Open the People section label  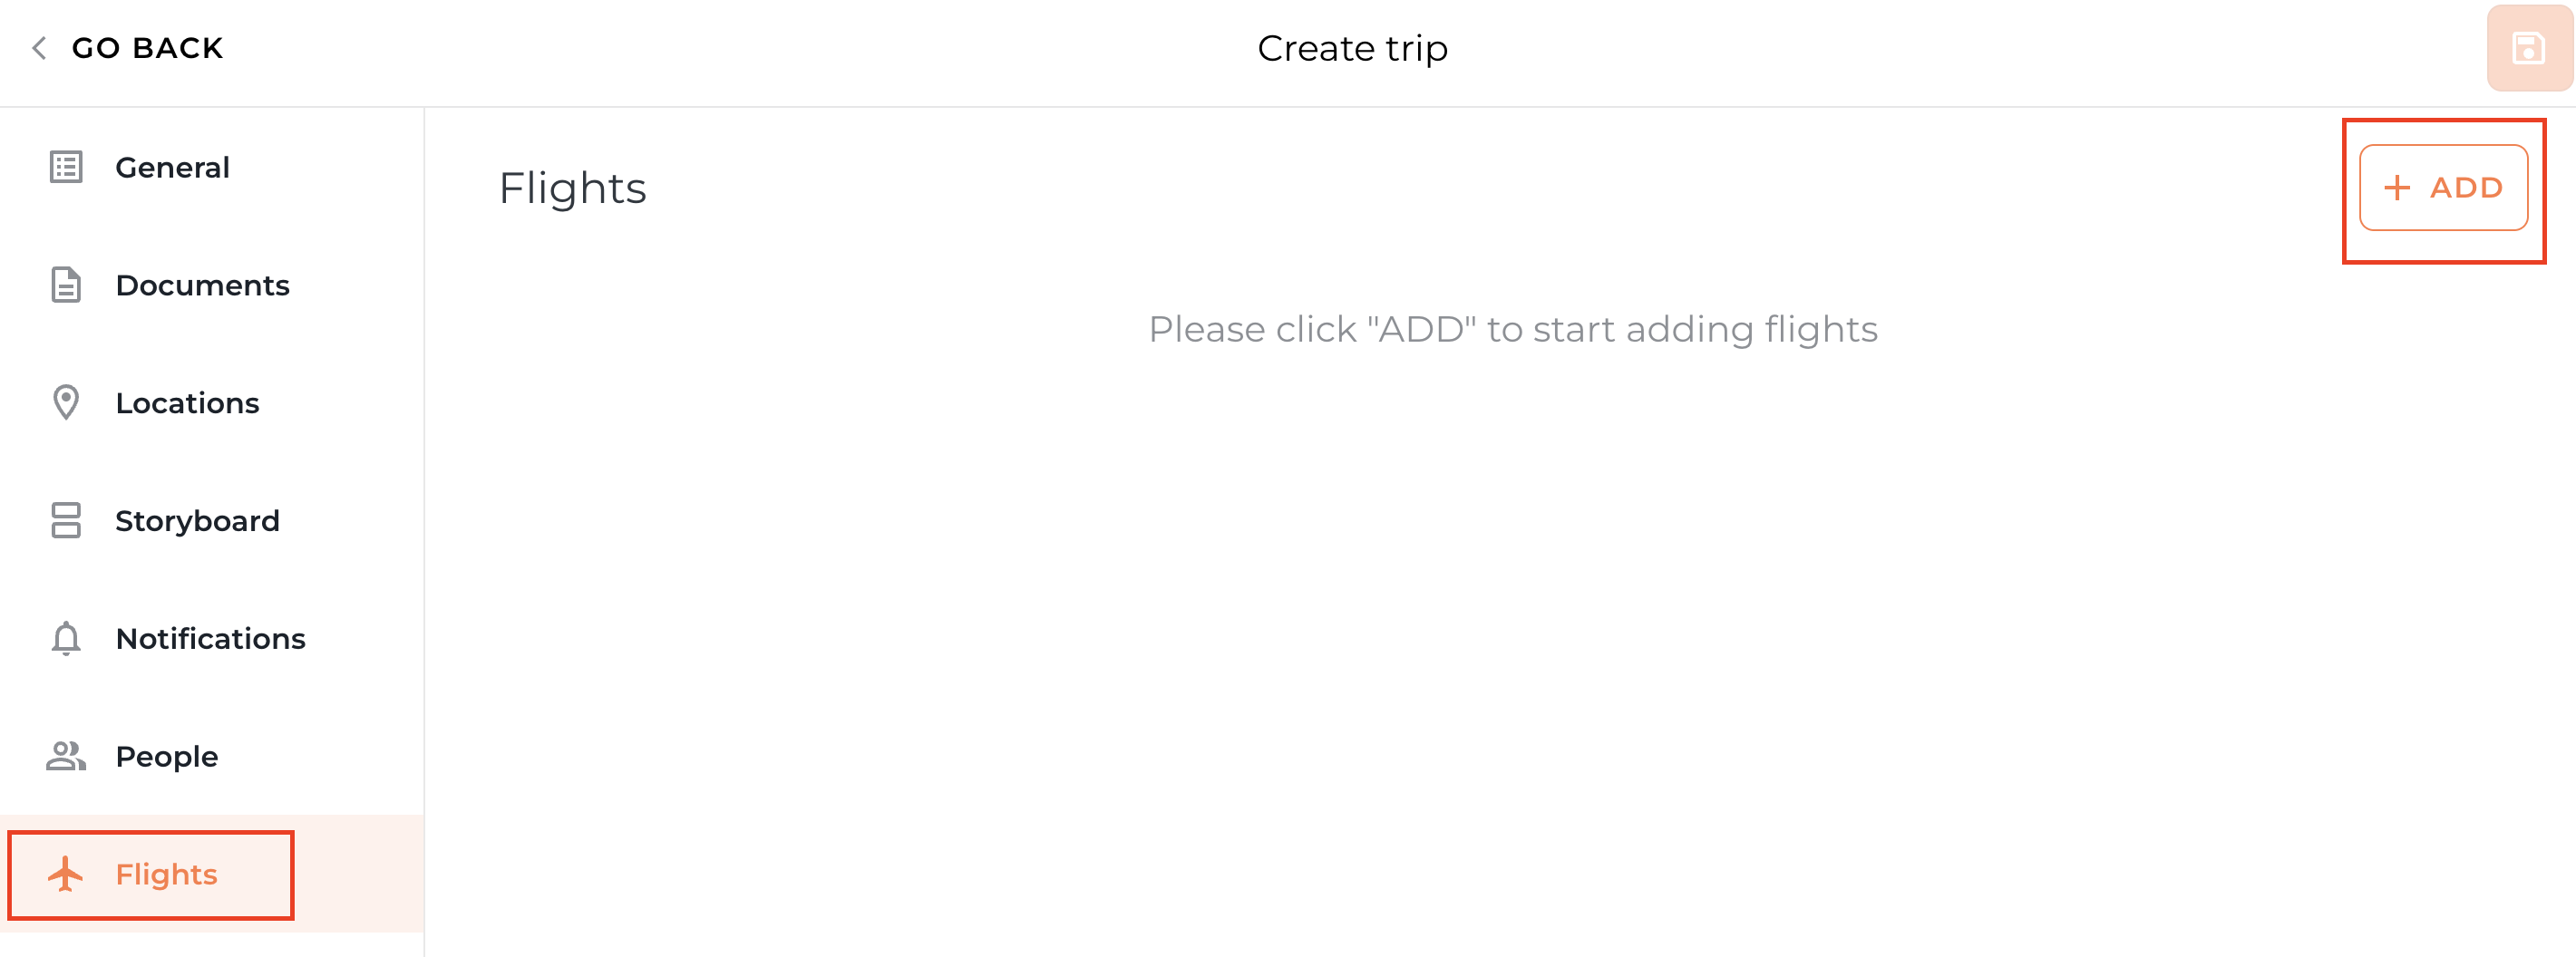pyautogui.click(x=166, y=756)
